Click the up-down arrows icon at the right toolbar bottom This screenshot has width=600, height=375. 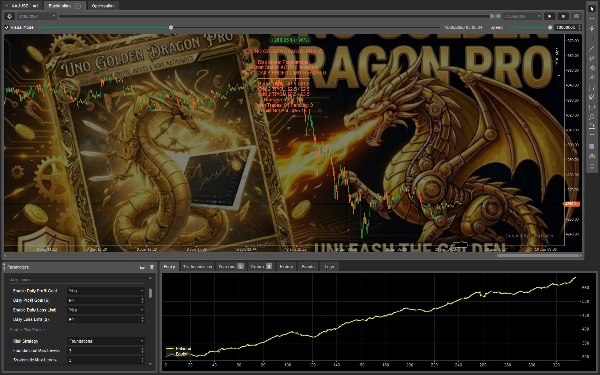point(592,166)
